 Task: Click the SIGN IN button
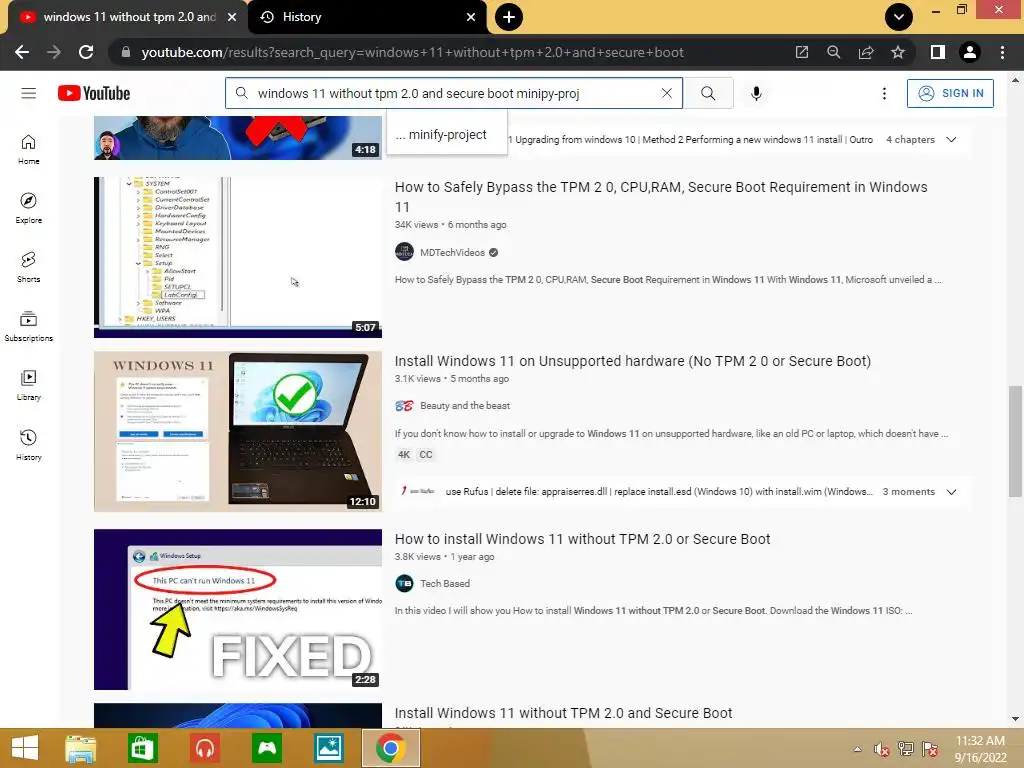(950, 93)
